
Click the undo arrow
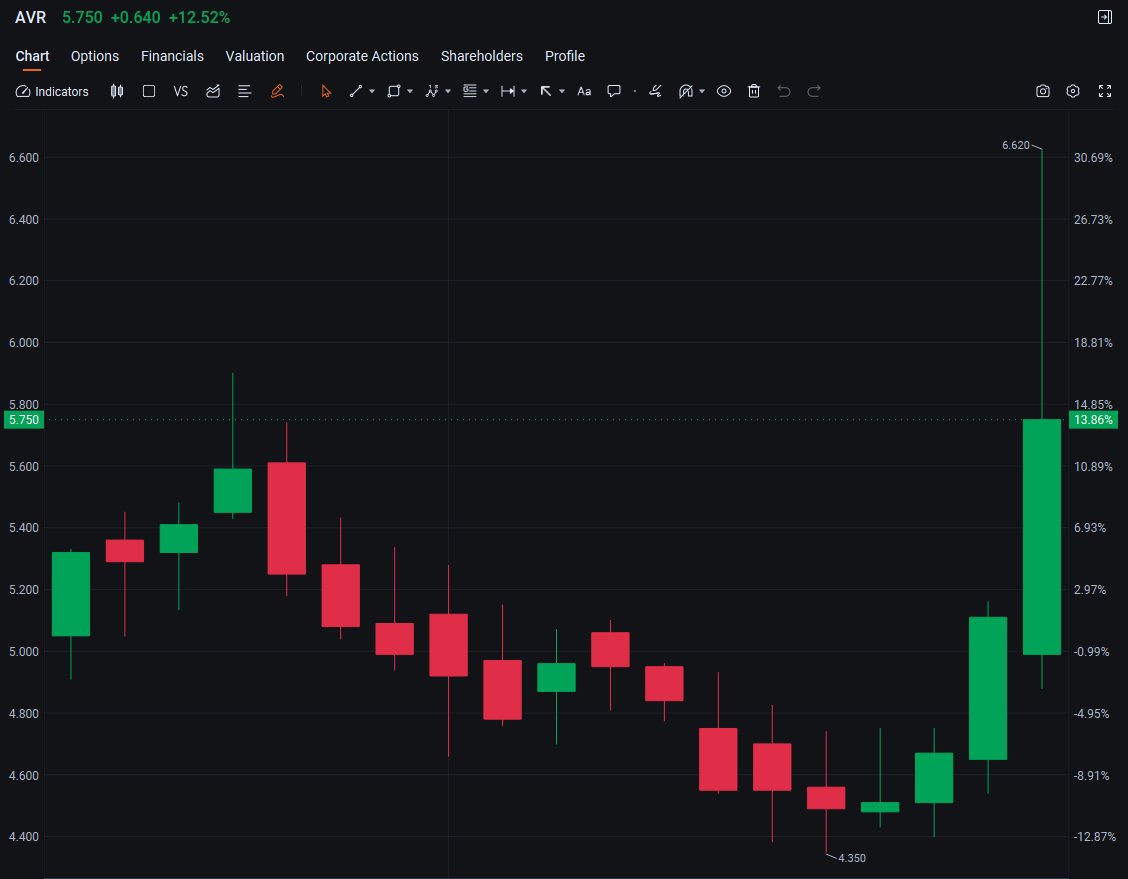point(783,91)
